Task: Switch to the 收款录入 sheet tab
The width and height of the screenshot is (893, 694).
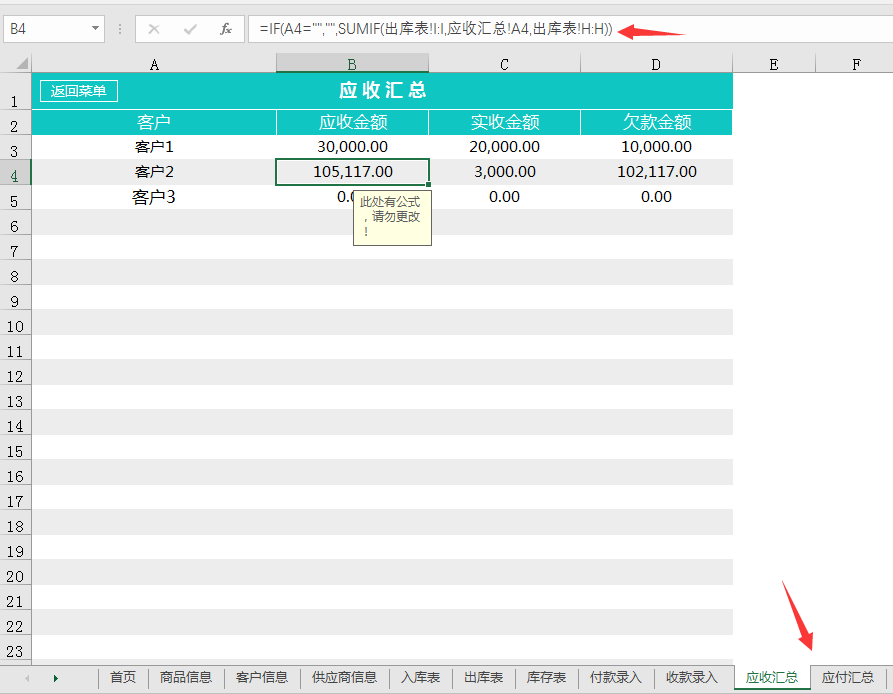Action: point(692,677)
